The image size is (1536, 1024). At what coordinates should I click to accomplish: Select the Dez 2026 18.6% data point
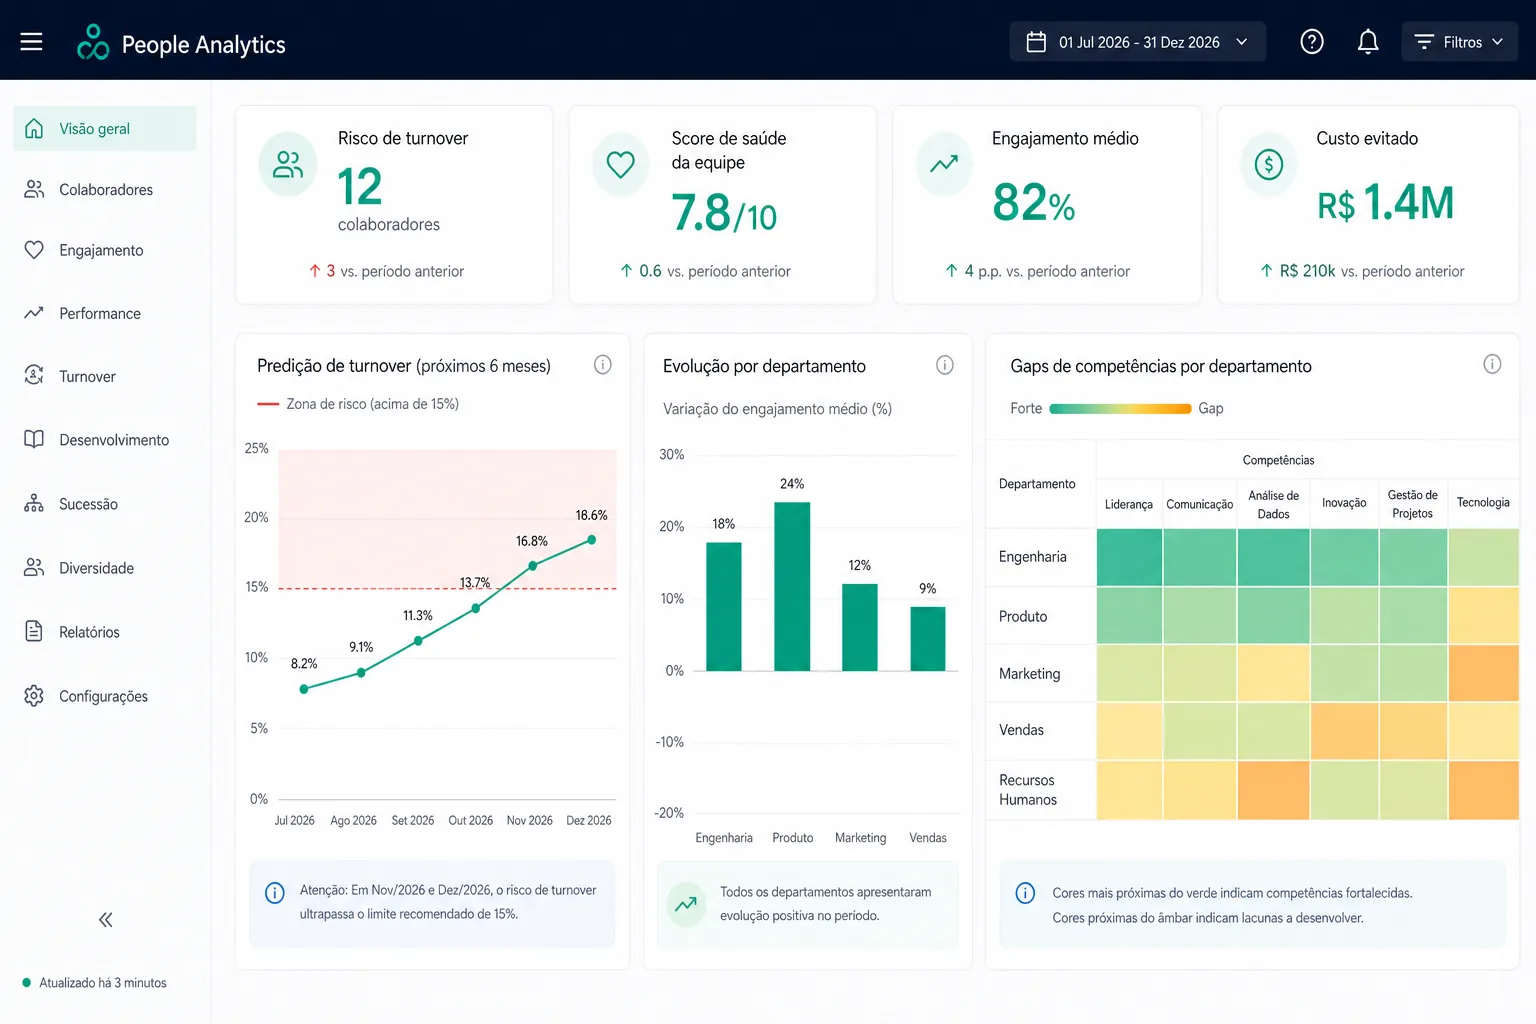pos(592,540)
